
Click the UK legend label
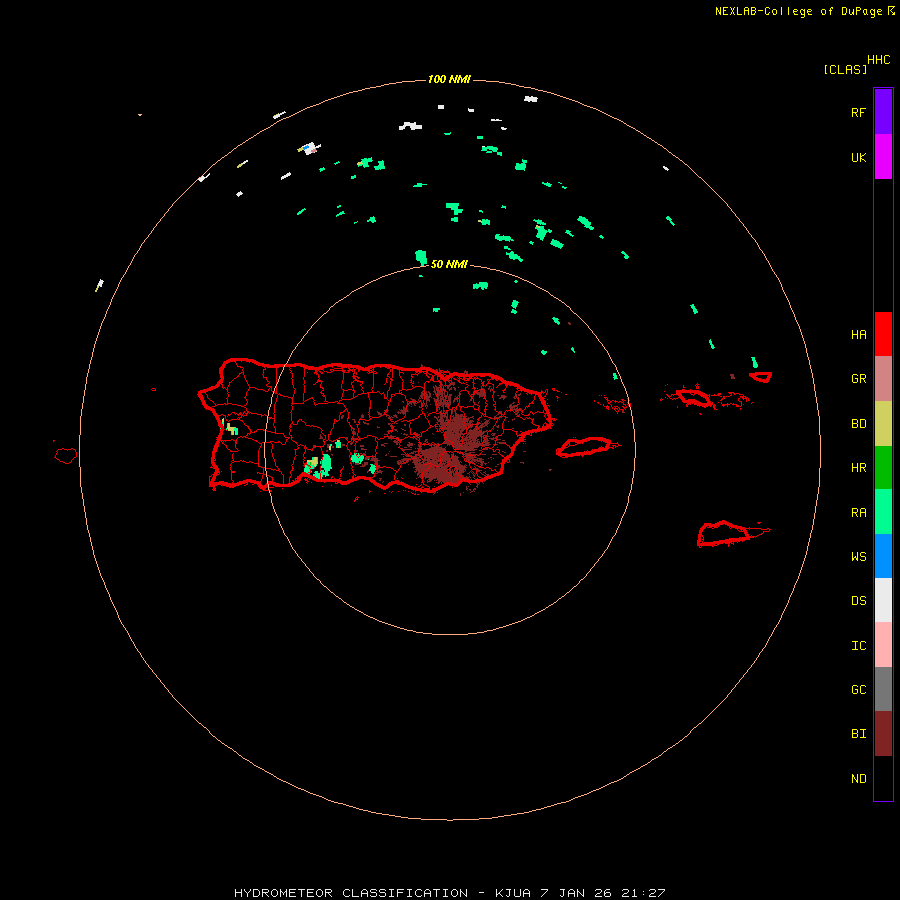(x=858, y=158)
